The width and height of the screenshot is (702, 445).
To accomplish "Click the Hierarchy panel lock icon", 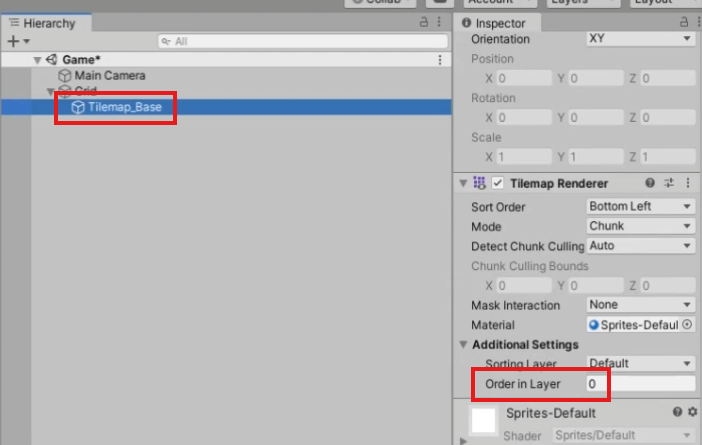I will 424,21.
